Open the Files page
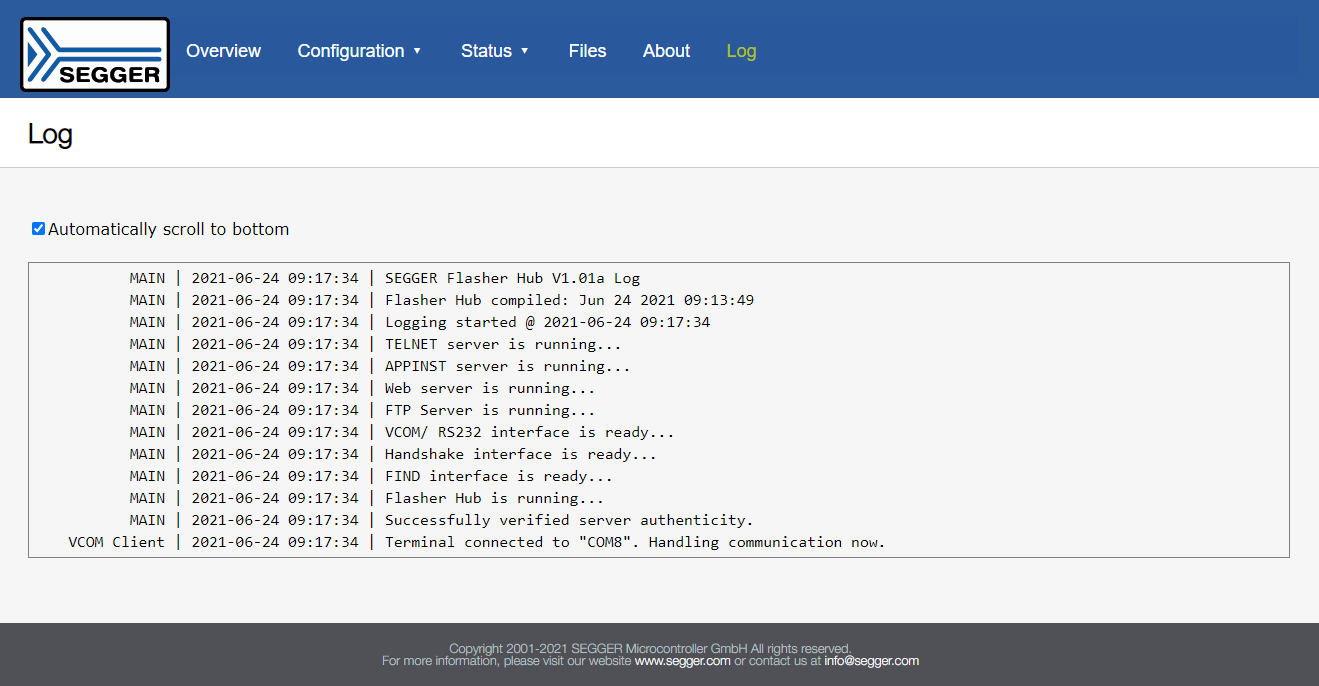This screenshot has height=686, width=1319. 587,50
